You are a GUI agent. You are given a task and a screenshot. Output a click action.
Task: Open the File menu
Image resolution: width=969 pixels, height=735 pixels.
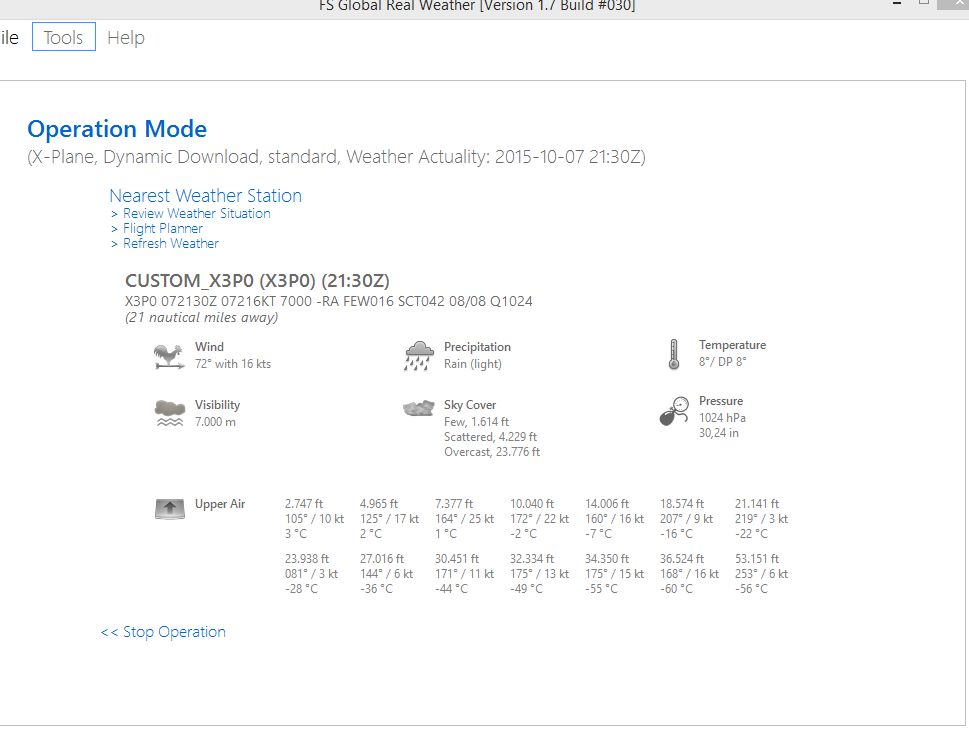coord(9,38)
